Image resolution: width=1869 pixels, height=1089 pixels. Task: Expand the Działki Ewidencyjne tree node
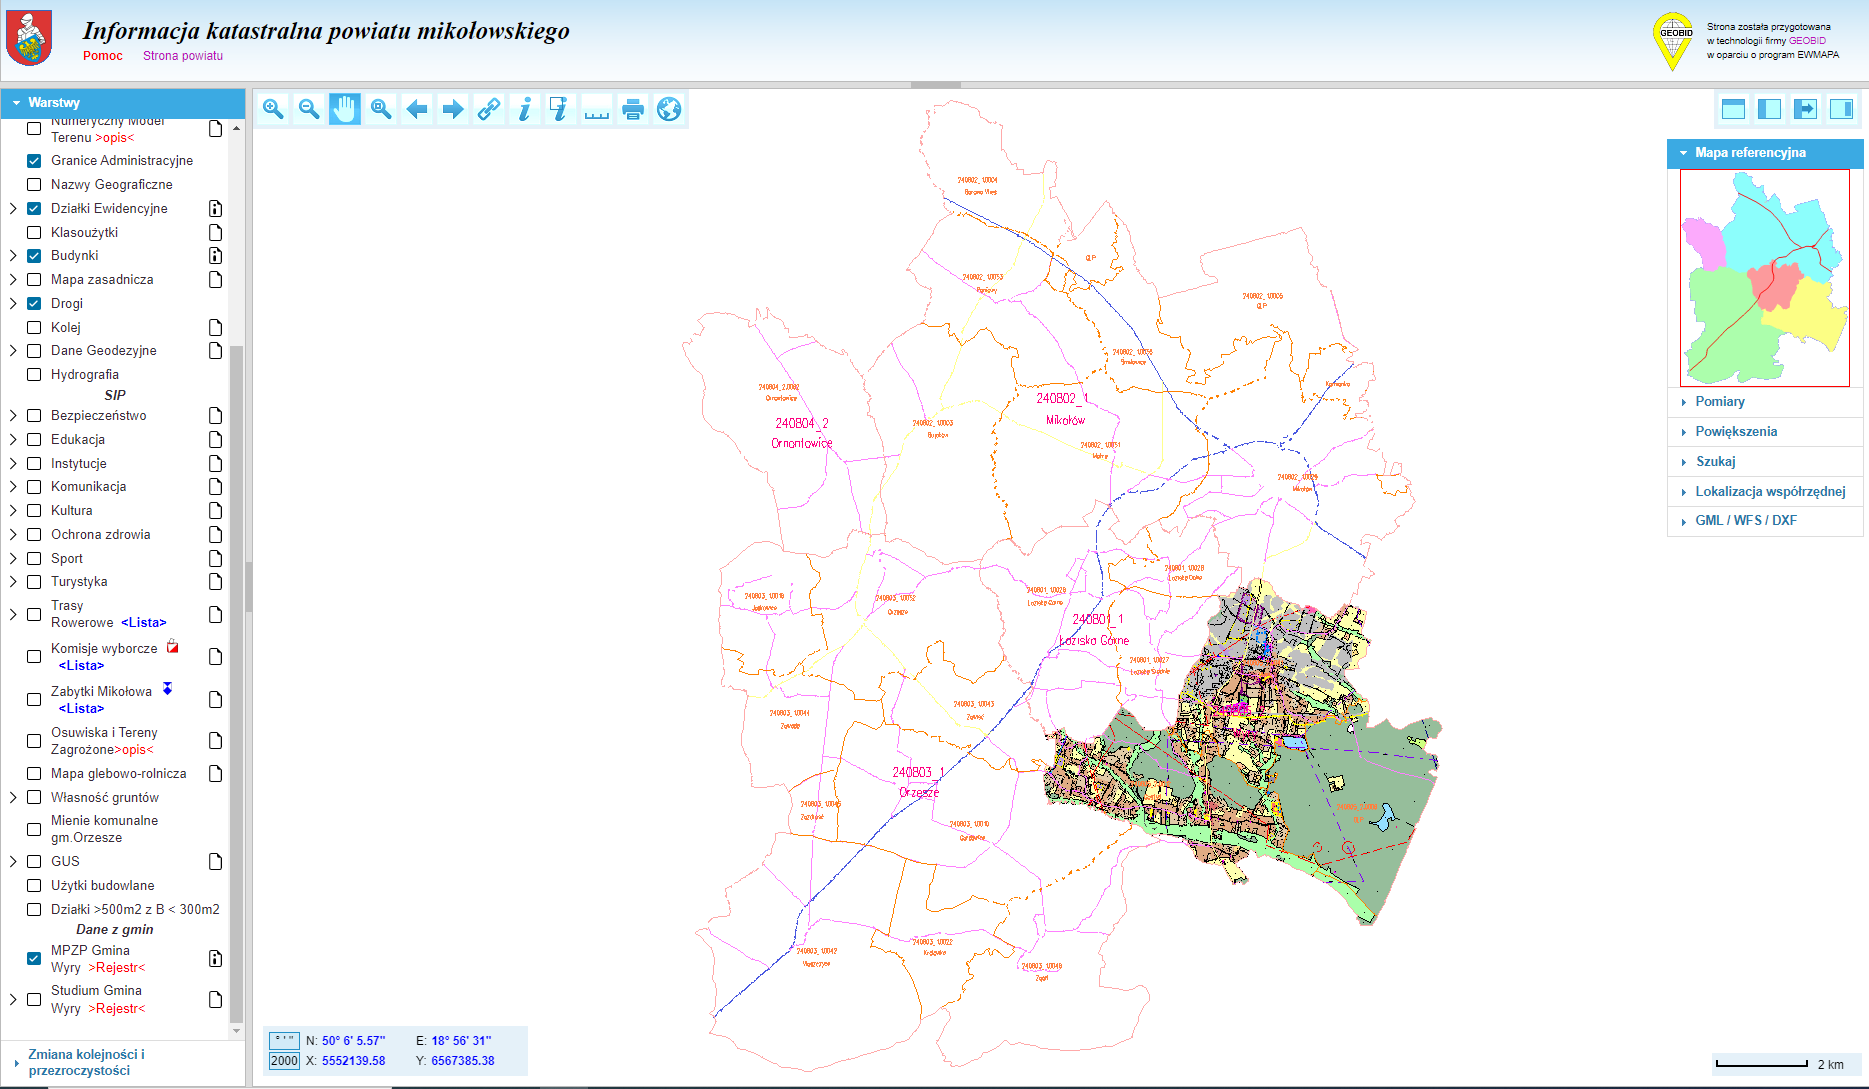[x=13, y=209]
